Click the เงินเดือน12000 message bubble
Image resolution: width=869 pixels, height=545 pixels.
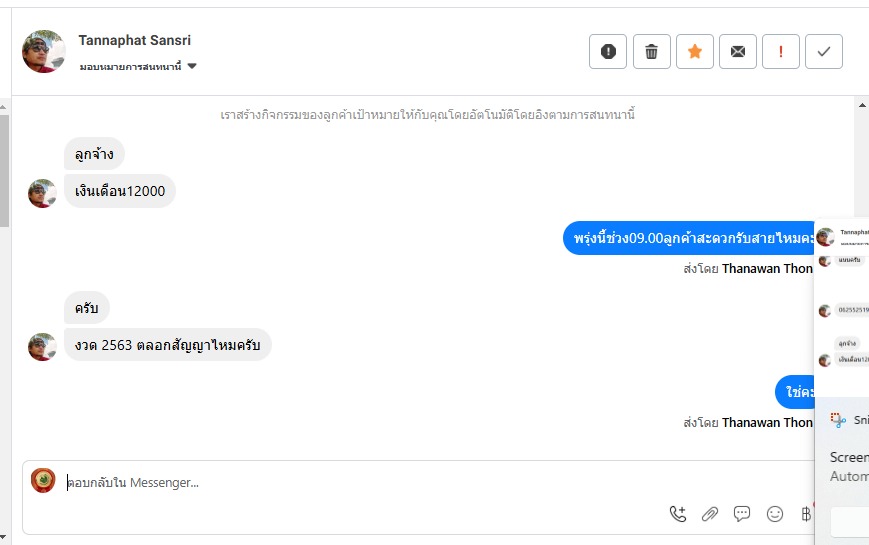tap(120, 191)
